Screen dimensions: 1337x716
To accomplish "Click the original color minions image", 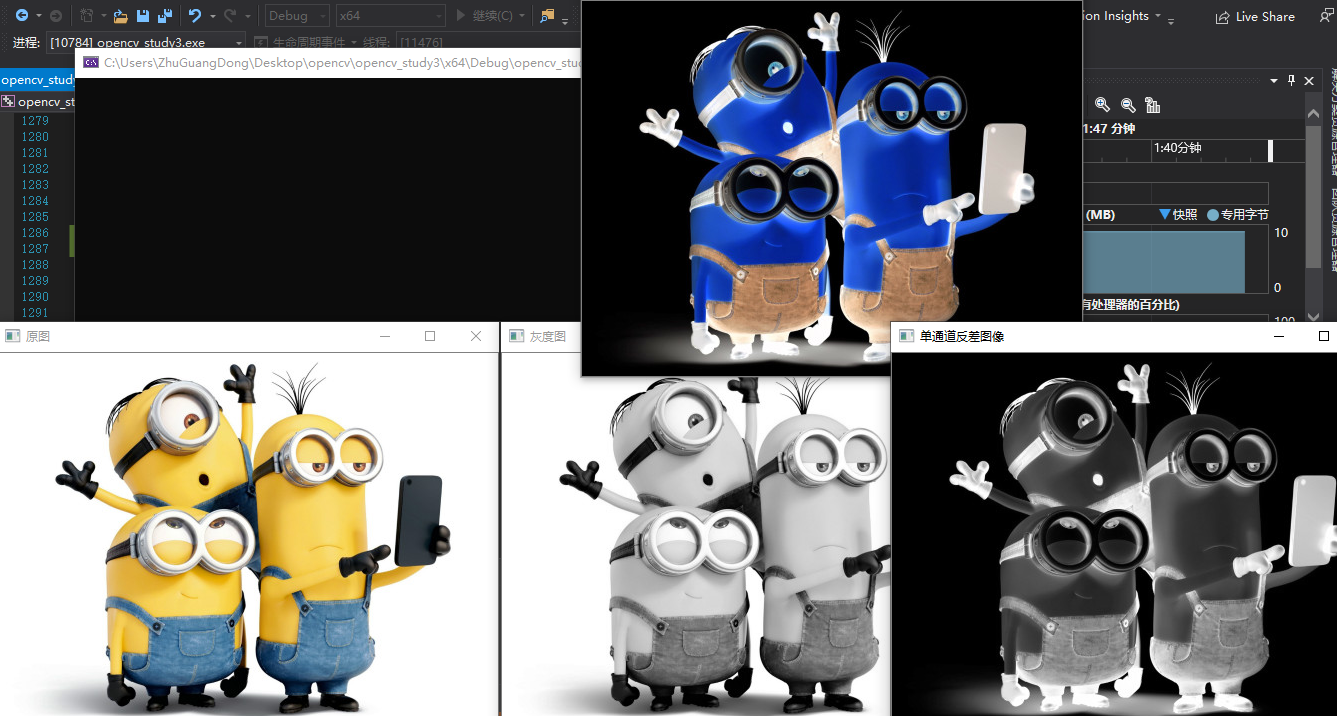I will pyautogui.click(x=249, y=534).
